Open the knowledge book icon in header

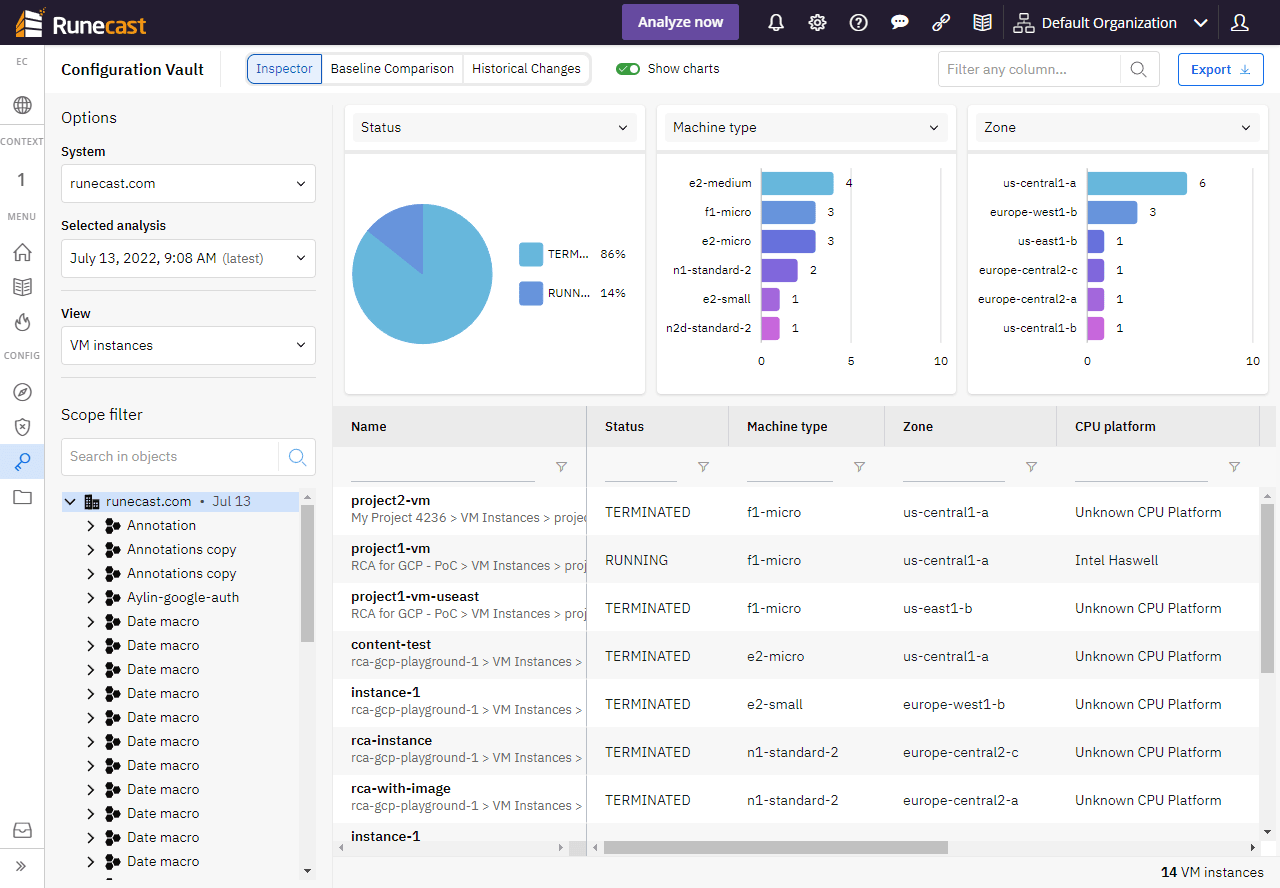[983, 23]
